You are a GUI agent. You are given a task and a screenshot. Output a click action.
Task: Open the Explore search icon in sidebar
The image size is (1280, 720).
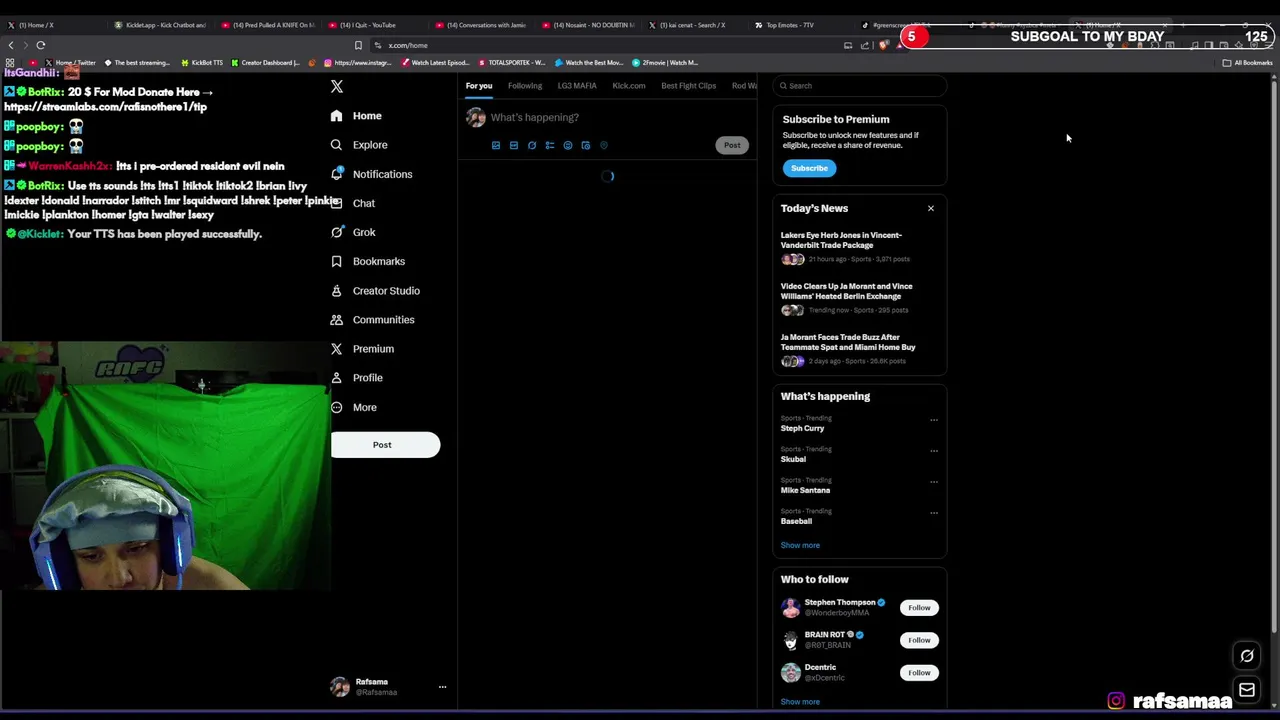(x=336, y=145)
